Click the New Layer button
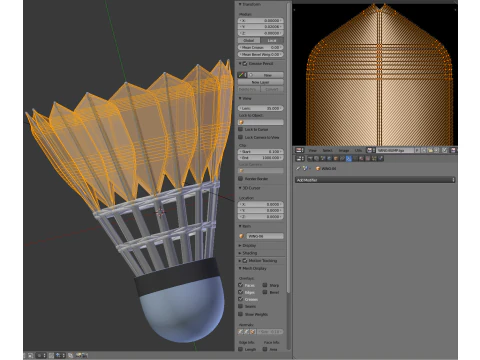This screenshot has height=360, width=480. tap(261, 82)
